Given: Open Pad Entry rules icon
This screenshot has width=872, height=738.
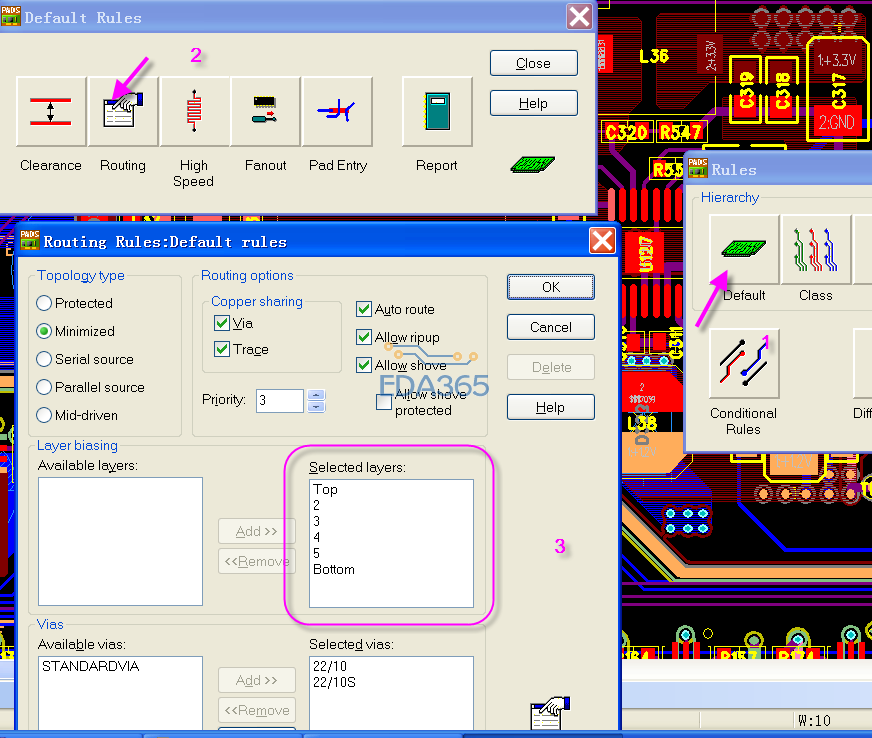Looking at the screenshot, I should [337, 111].
